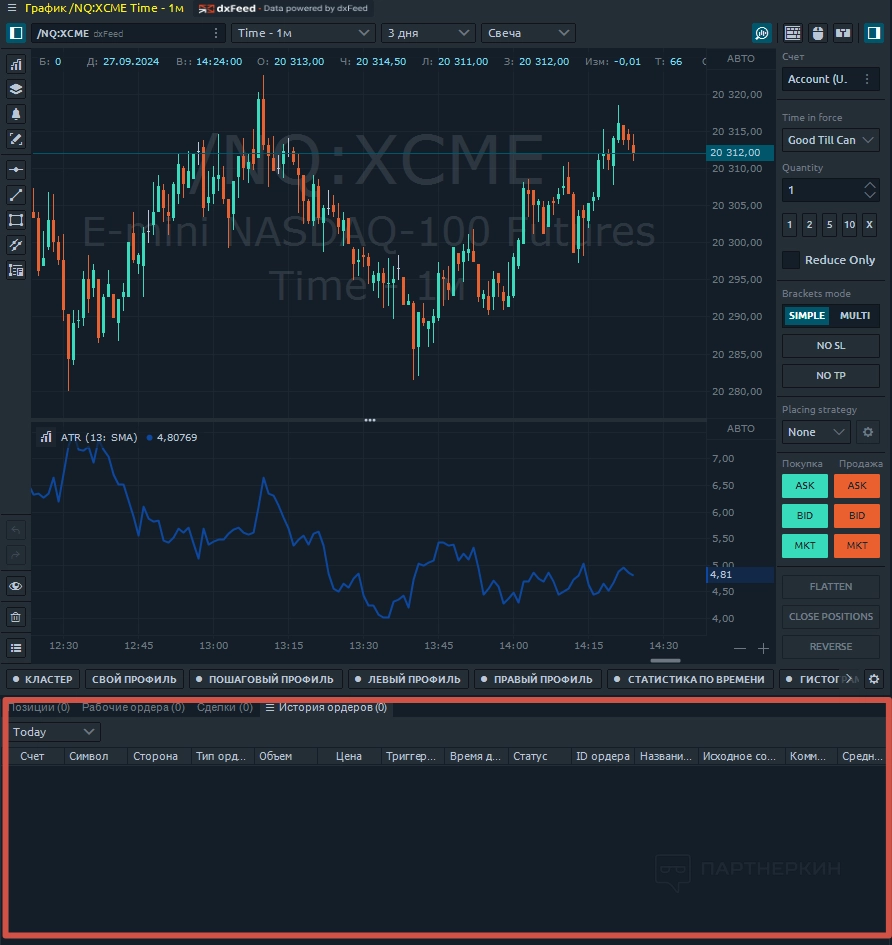Image resolution: width=892 pixels, height=945 pixels.
Task: Toggle drawings visibility with the eye icon
Action: tap(16, 586)
